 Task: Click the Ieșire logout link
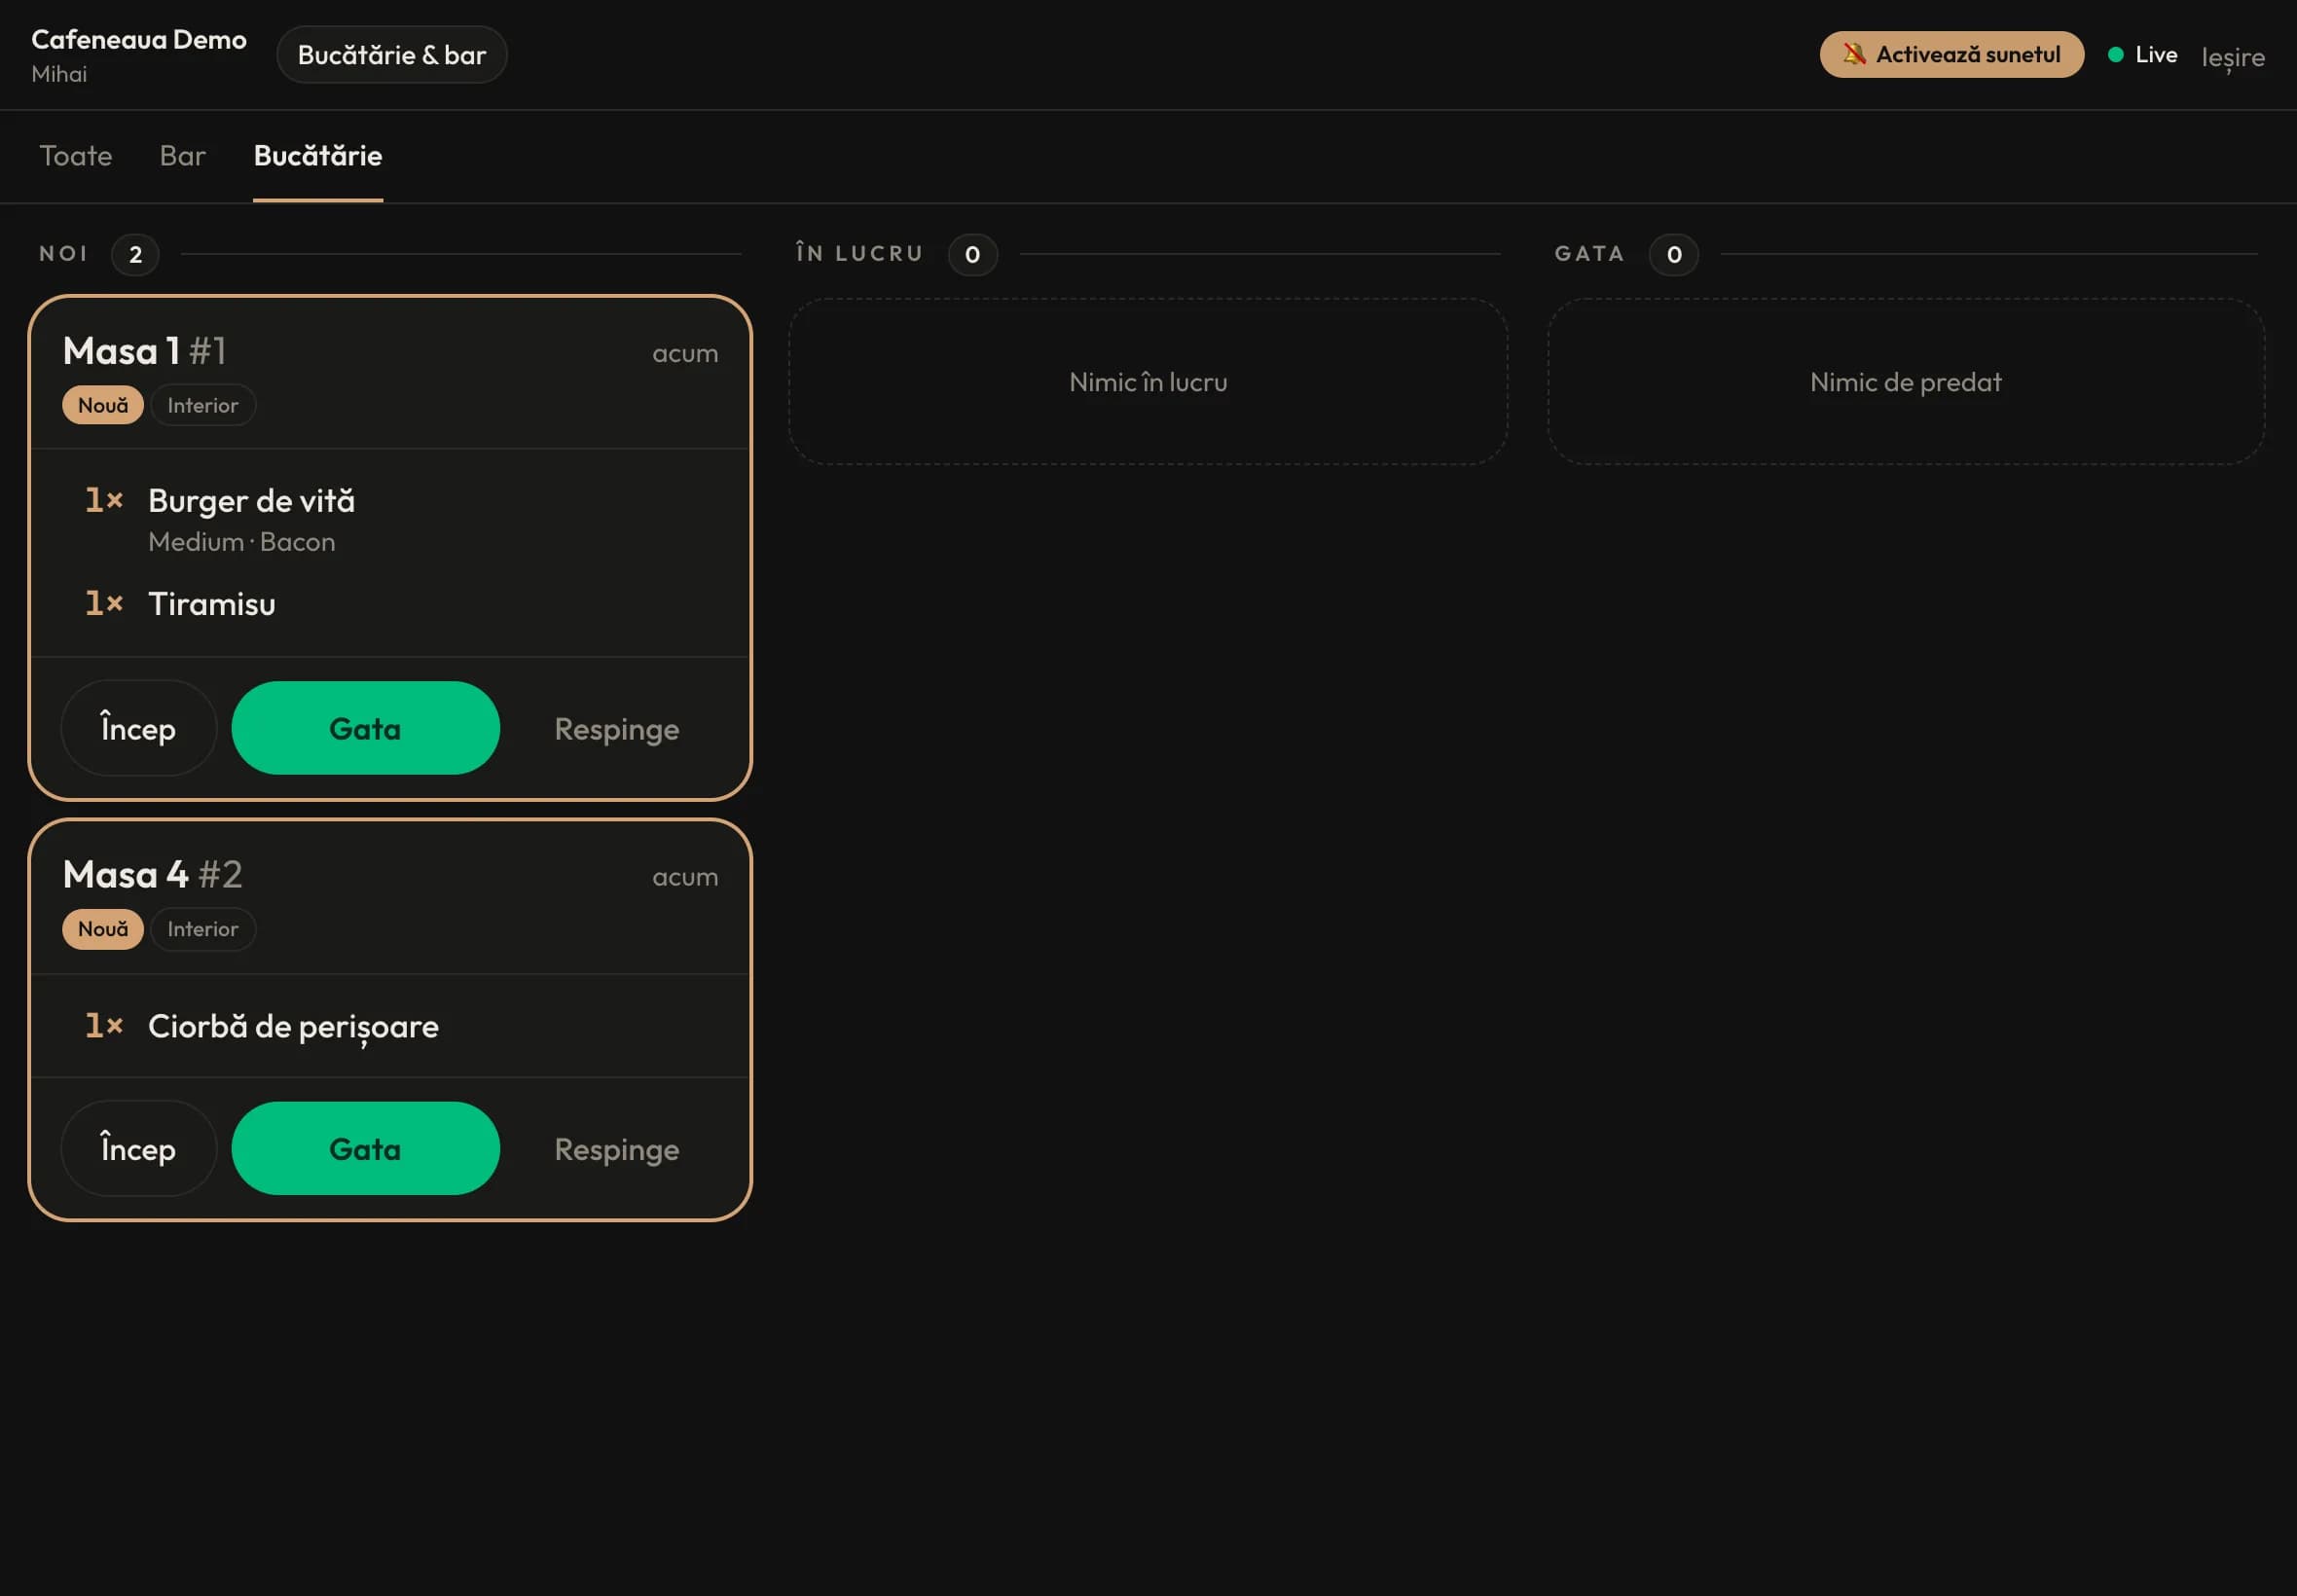(2233, 57)
